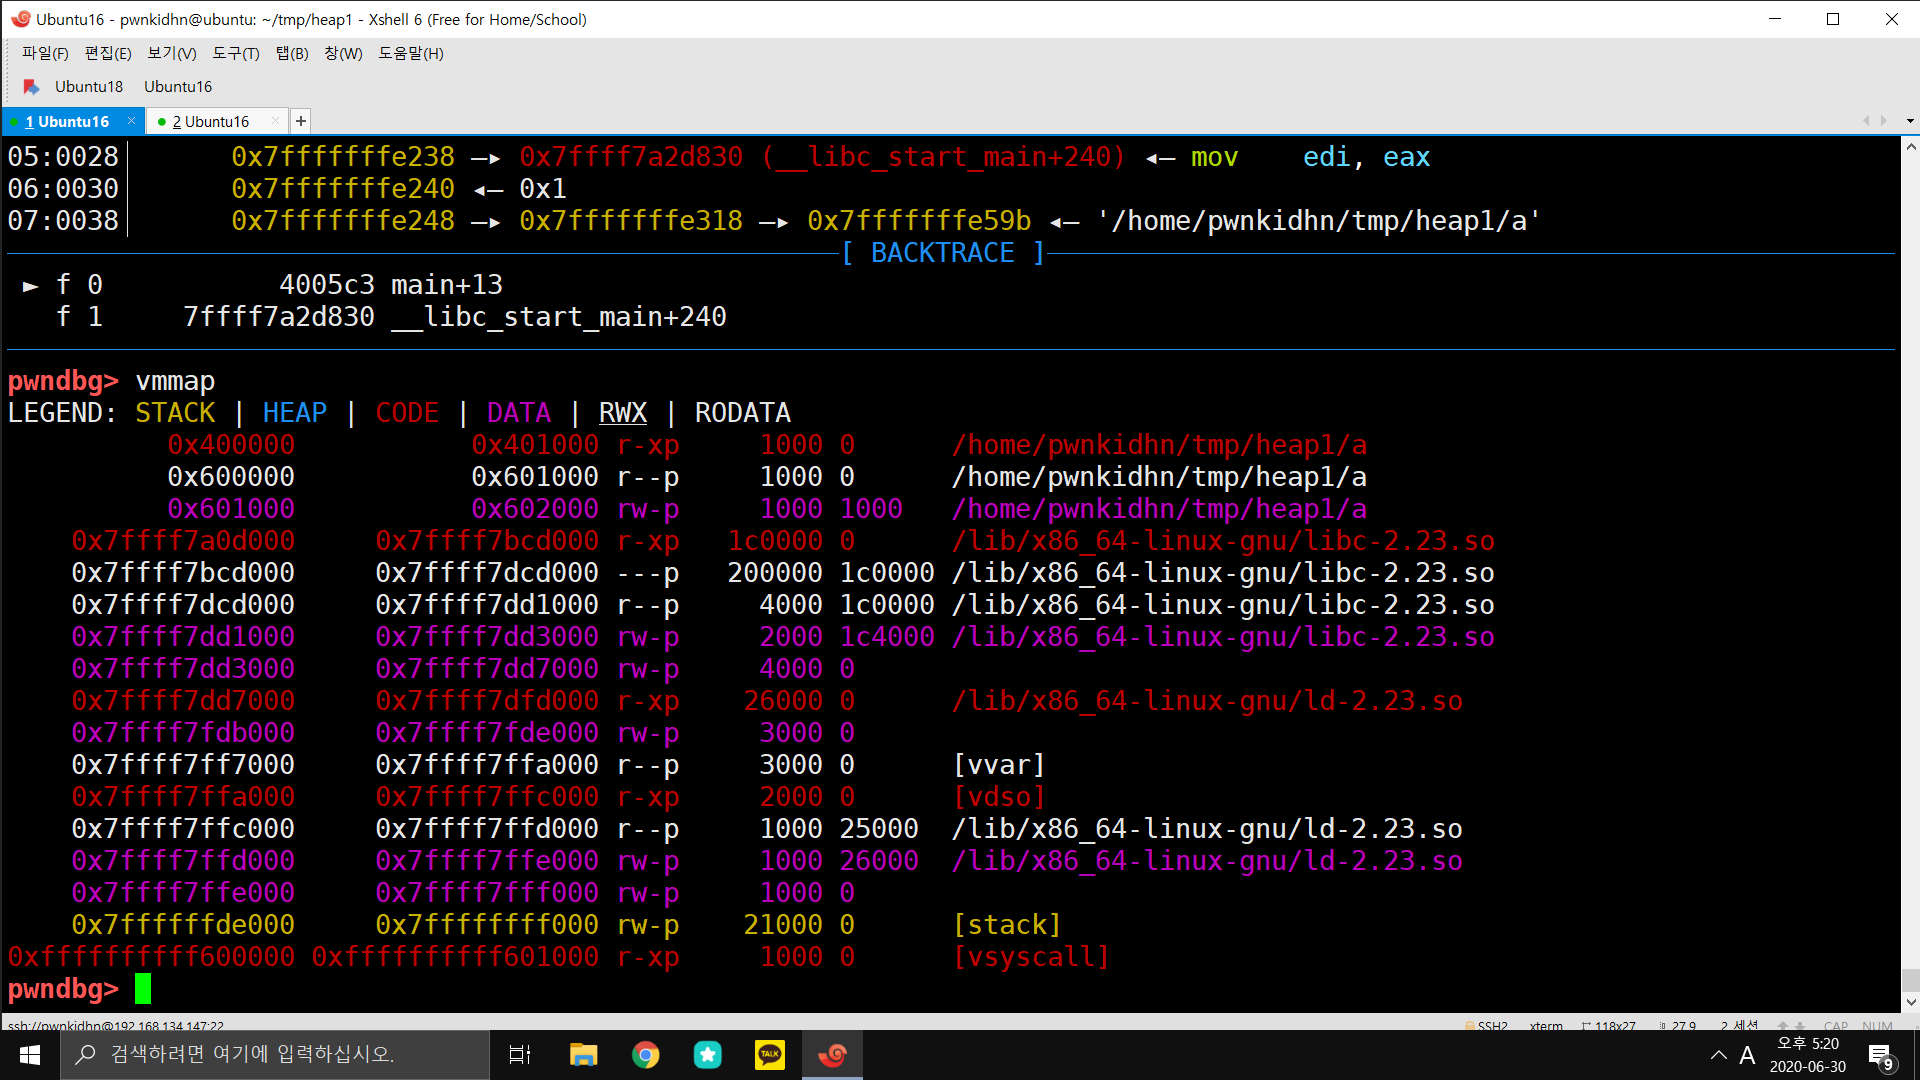Click the xterm status bar entry
1920x1080 pixels.
[1546, 1025]
